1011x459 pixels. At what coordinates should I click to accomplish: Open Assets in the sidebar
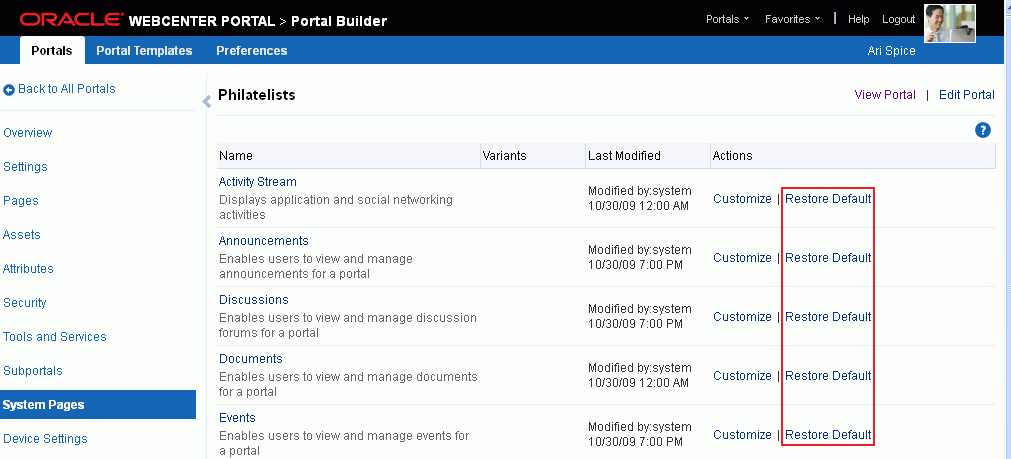(x=22, y=235)
